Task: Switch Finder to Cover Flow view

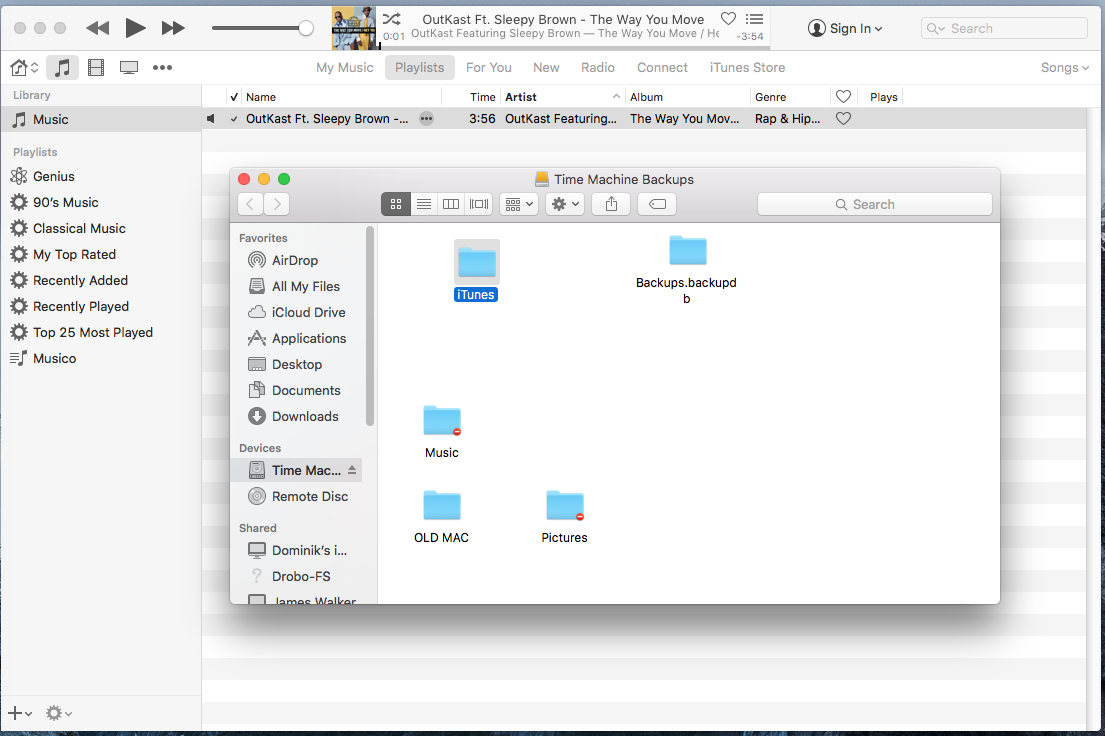Action: pyautogui.click(x=479, y=204)
